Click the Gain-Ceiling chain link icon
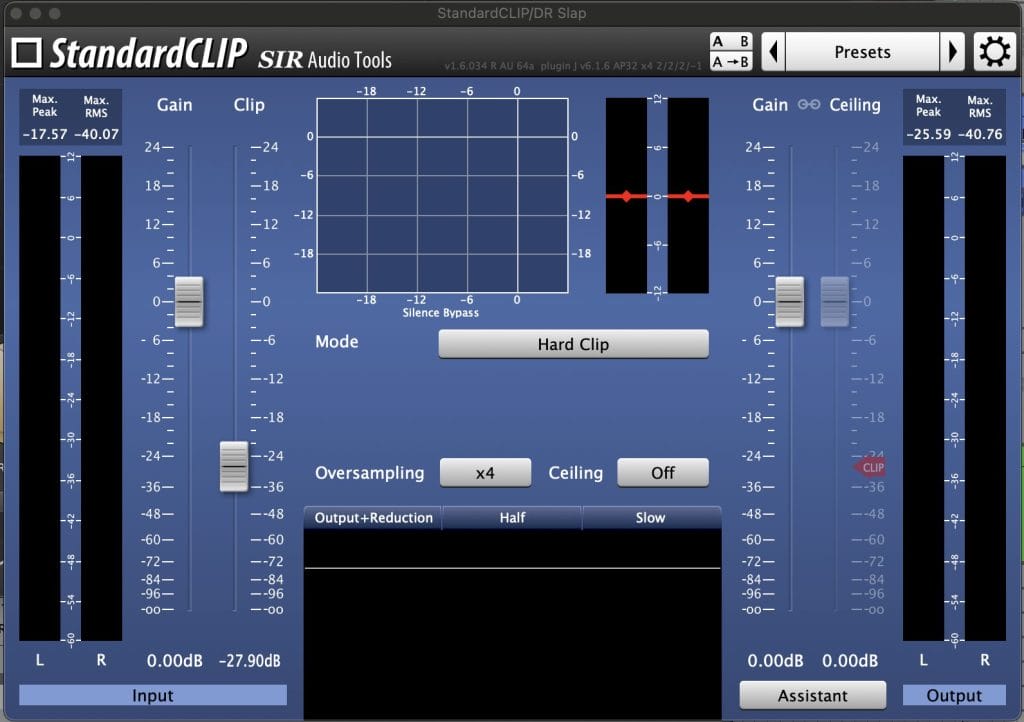The width and height of the screenshot is (1024, 722). click(x=810, y=105)
